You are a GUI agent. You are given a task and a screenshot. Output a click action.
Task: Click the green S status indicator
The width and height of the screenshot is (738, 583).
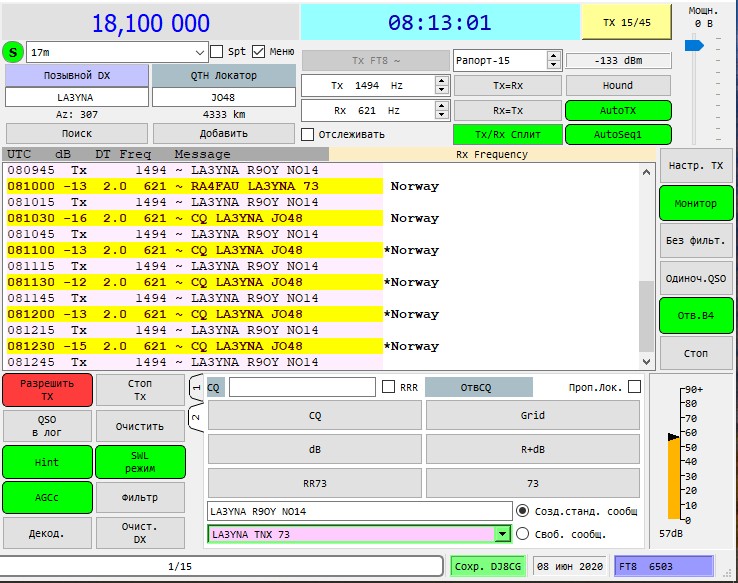tap(14, 52)
